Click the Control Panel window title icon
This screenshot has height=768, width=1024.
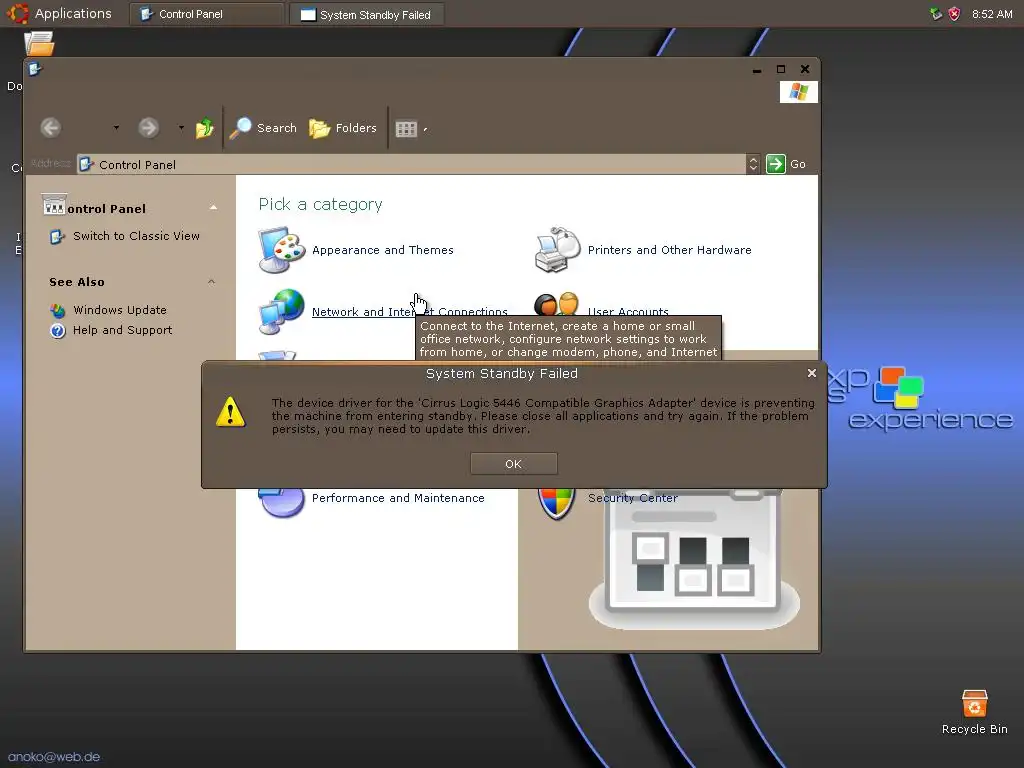35,69
